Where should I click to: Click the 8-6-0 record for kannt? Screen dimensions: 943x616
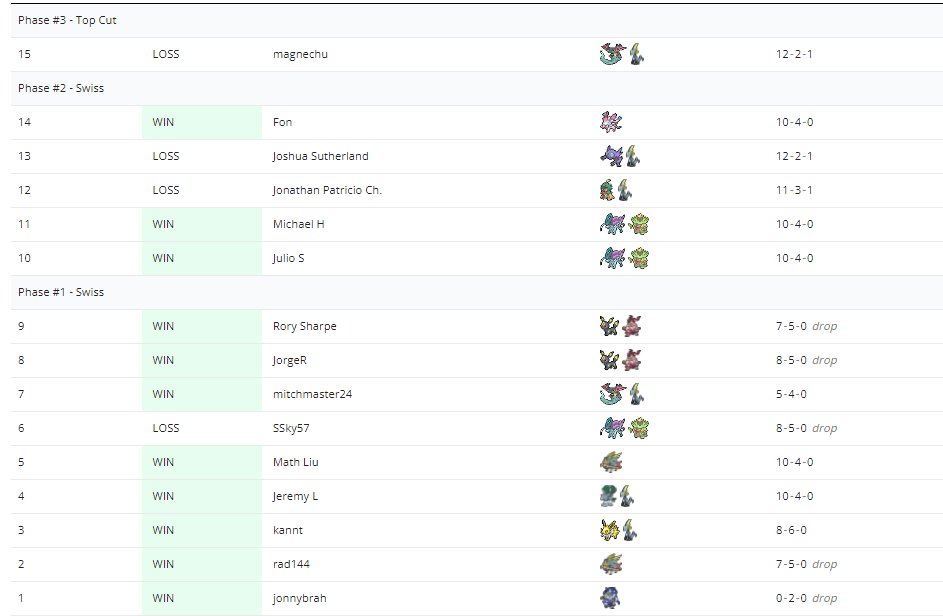[791, 530]
